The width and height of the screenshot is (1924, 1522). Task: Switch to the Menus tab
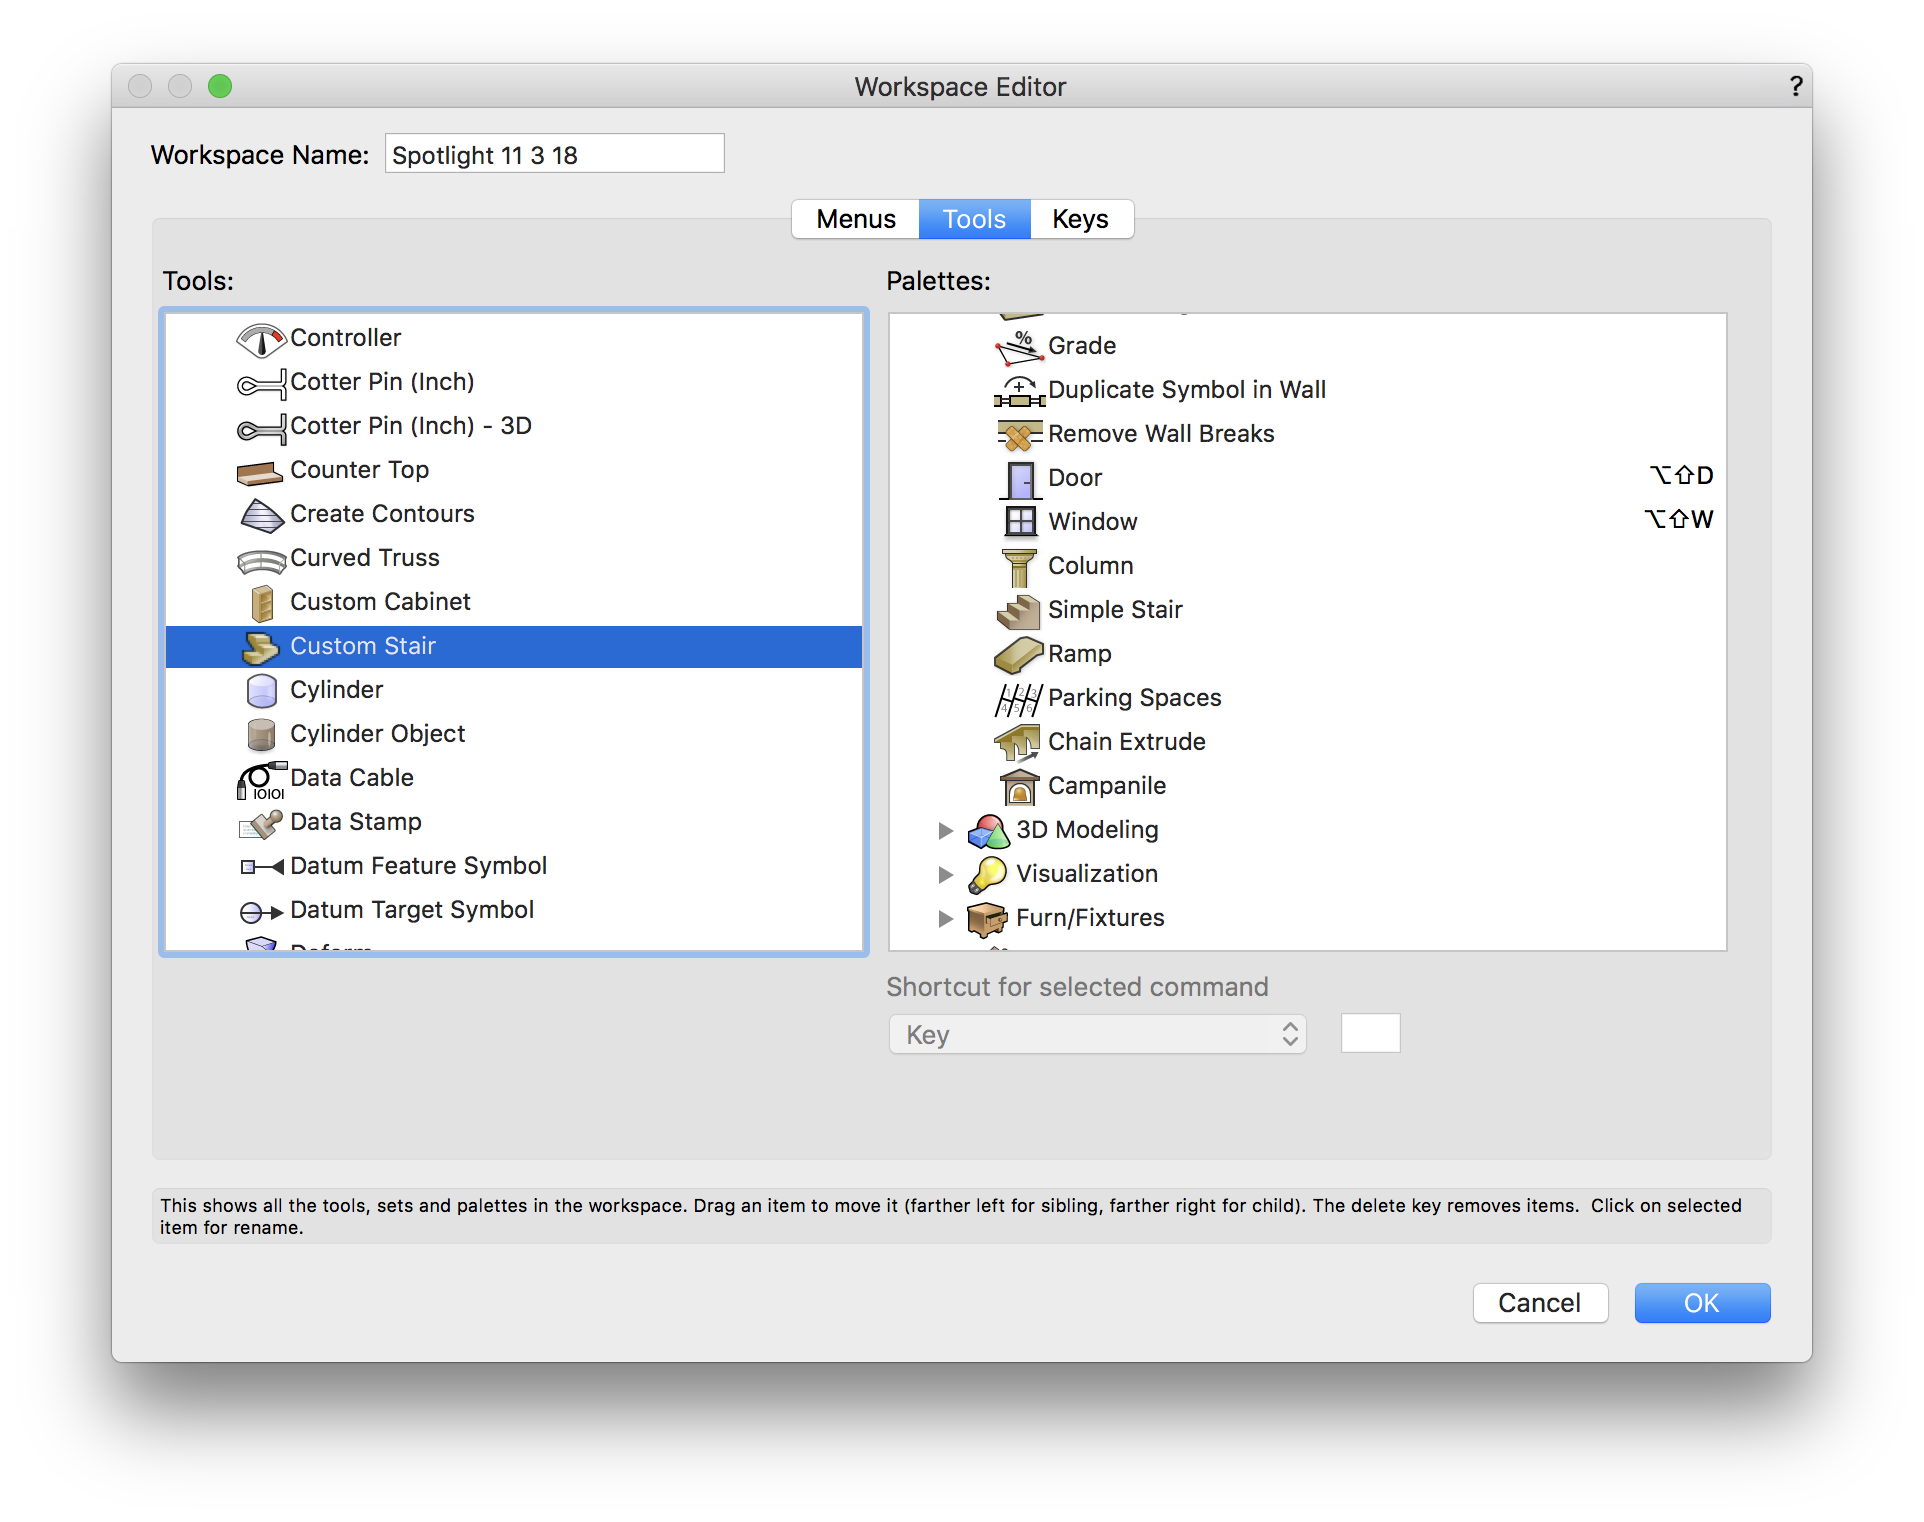pyautogui.click(x=855, y=219)
